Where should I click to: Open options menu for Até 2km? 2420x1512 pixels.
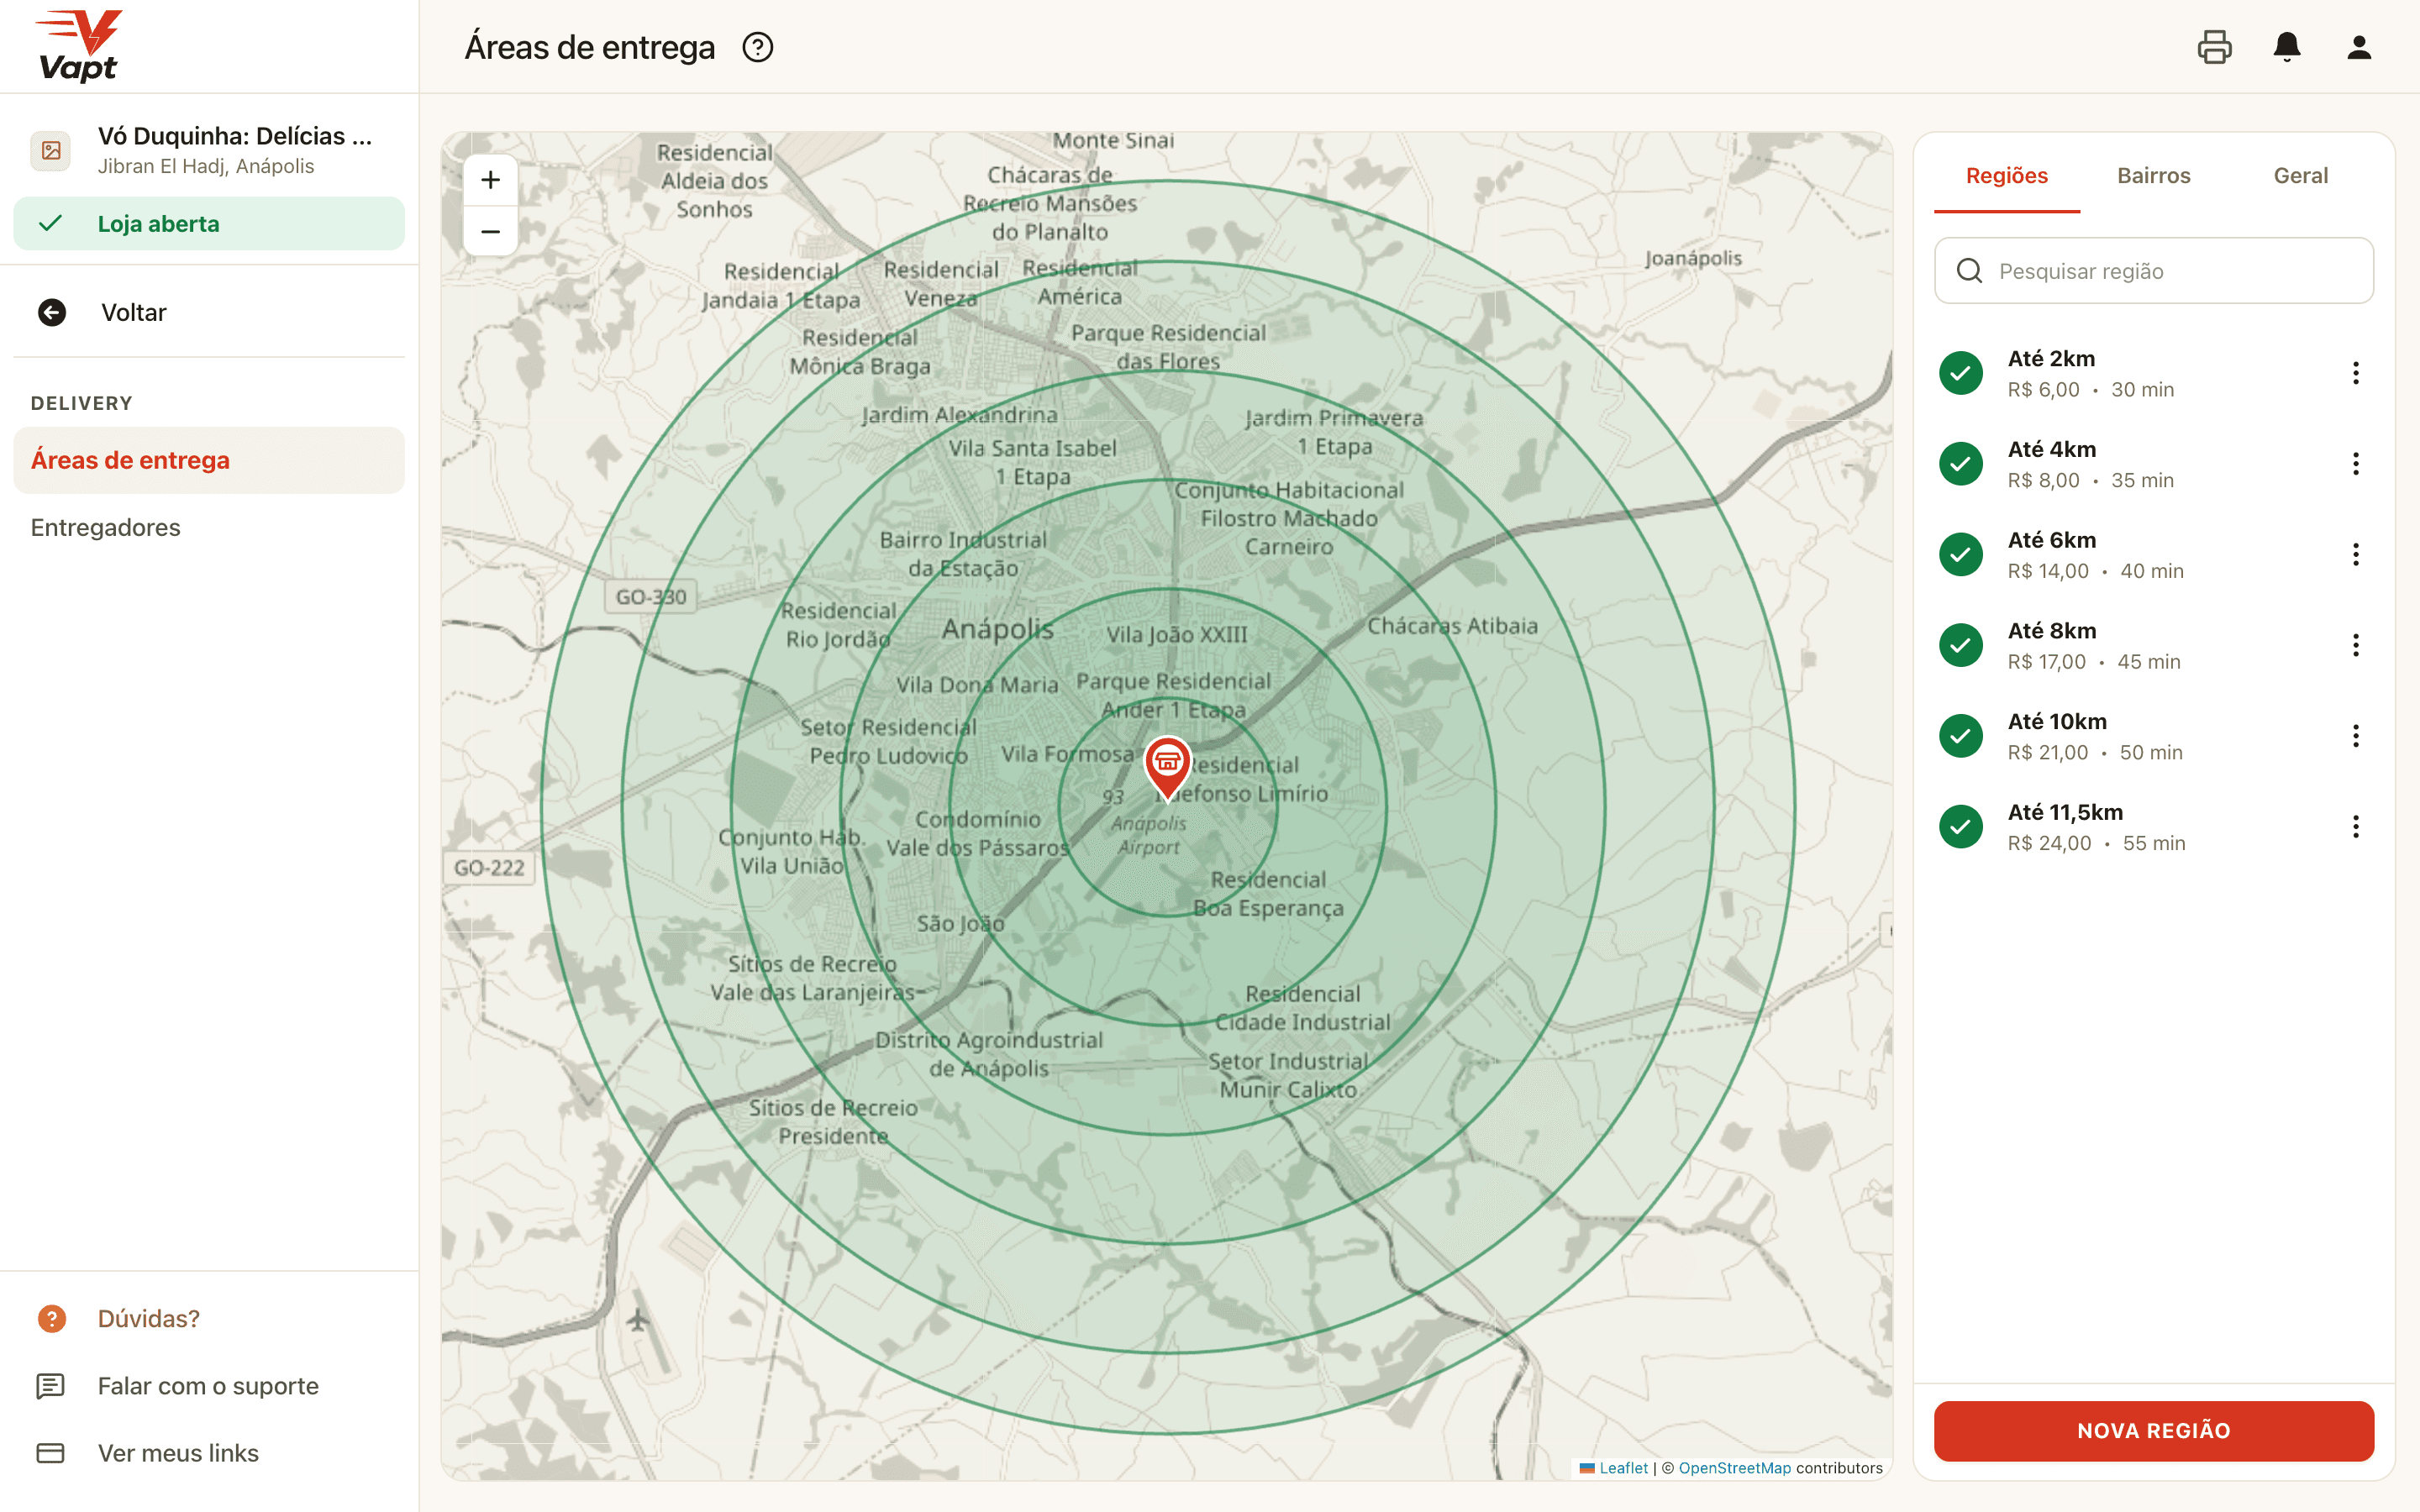pyautogui.click(x=2356, y=373)
